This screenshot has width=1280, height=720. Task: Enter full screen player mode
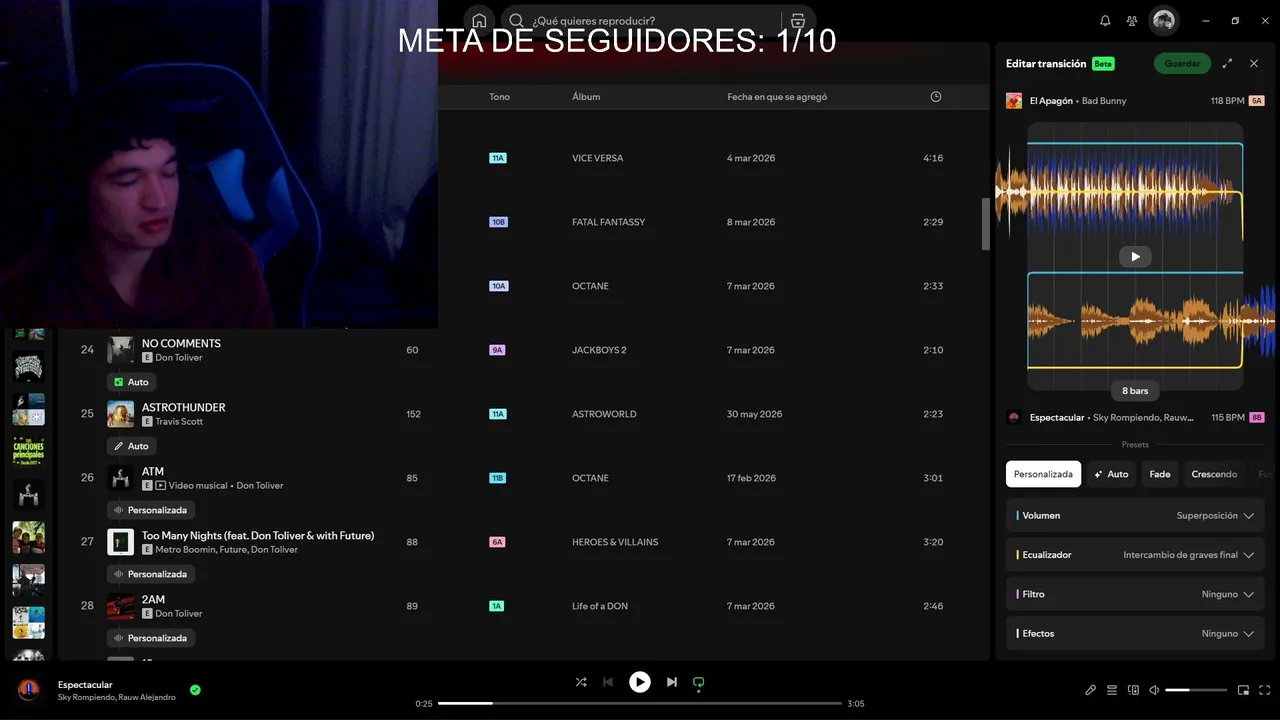[1265, 690]
